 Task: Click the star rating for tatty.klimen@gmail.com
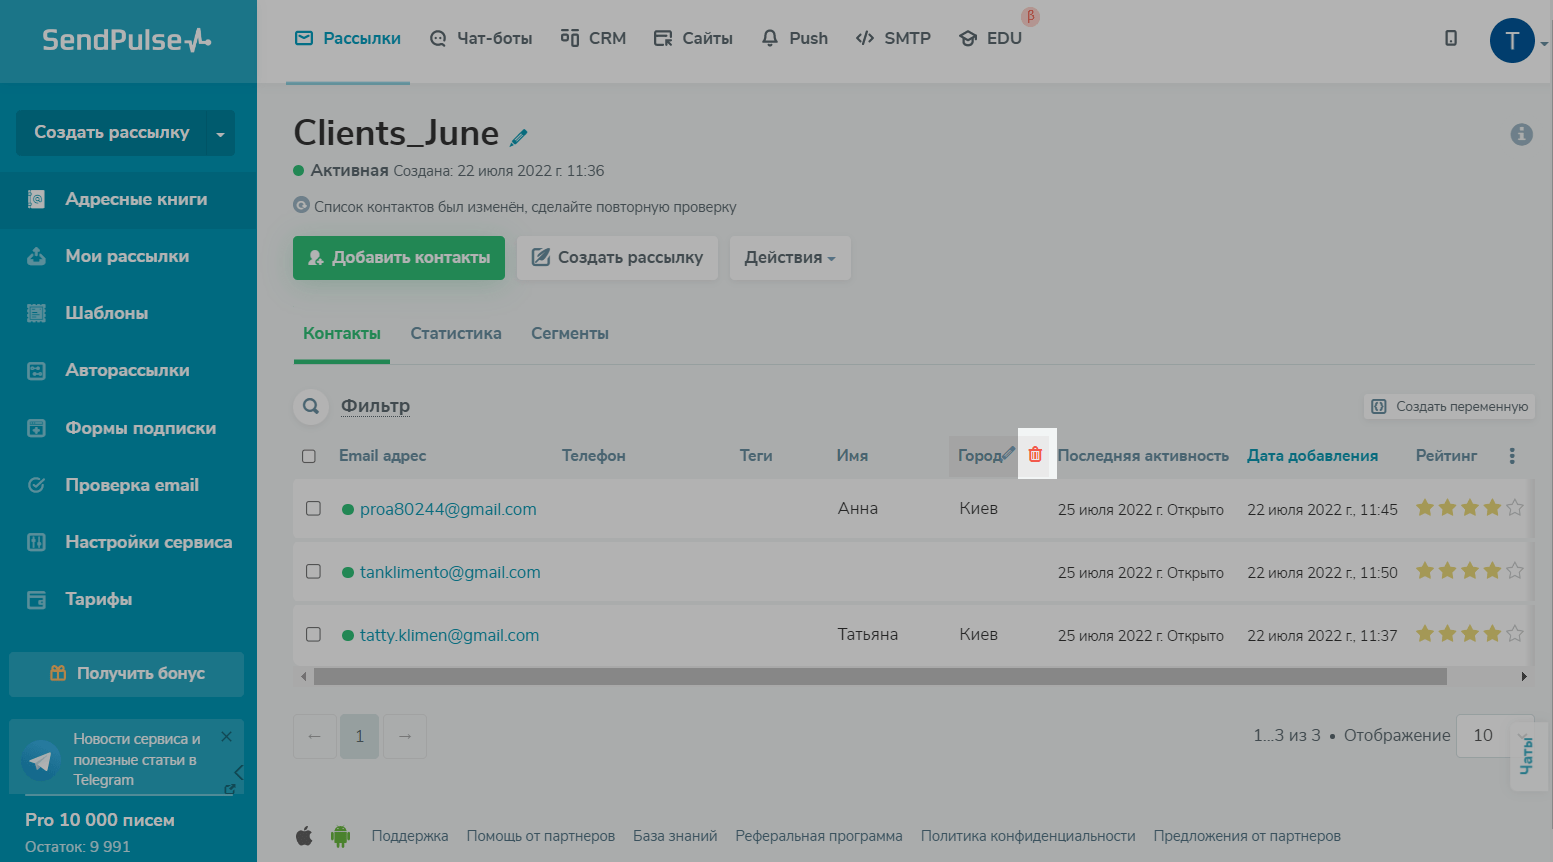click(1470, 634)
